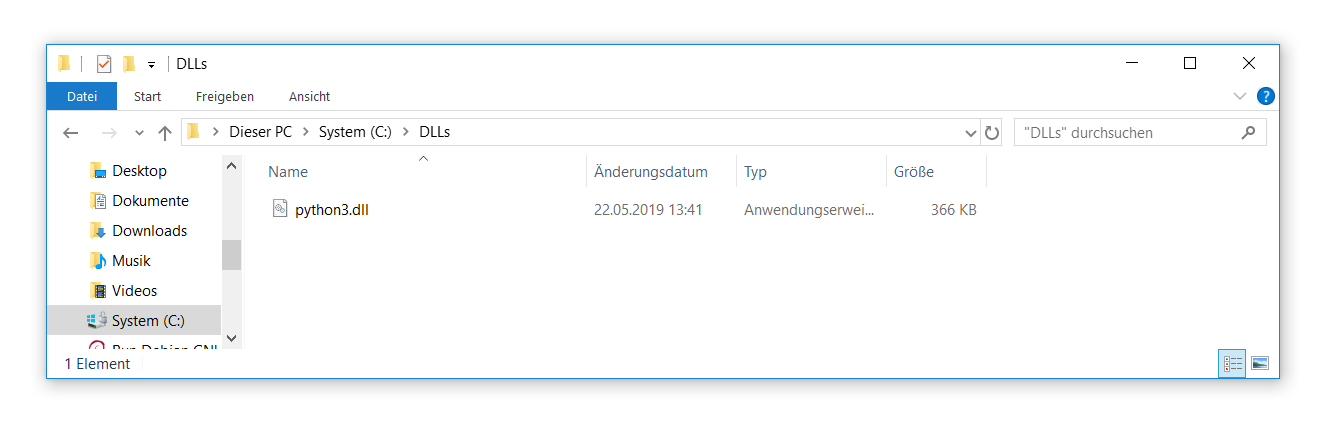
Task: Open the Datei menu tab
Action: click(82, 97)
